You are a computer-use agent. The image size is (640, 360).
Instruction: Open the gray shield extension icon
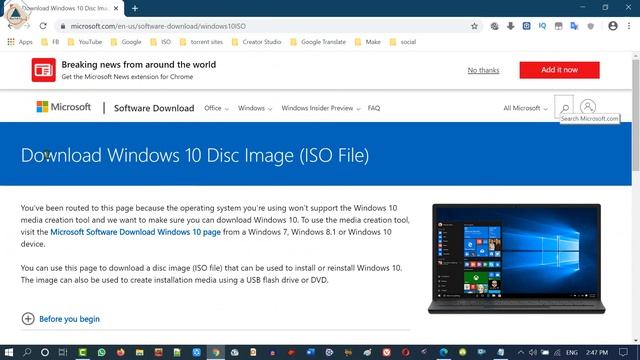click(590, 26)
